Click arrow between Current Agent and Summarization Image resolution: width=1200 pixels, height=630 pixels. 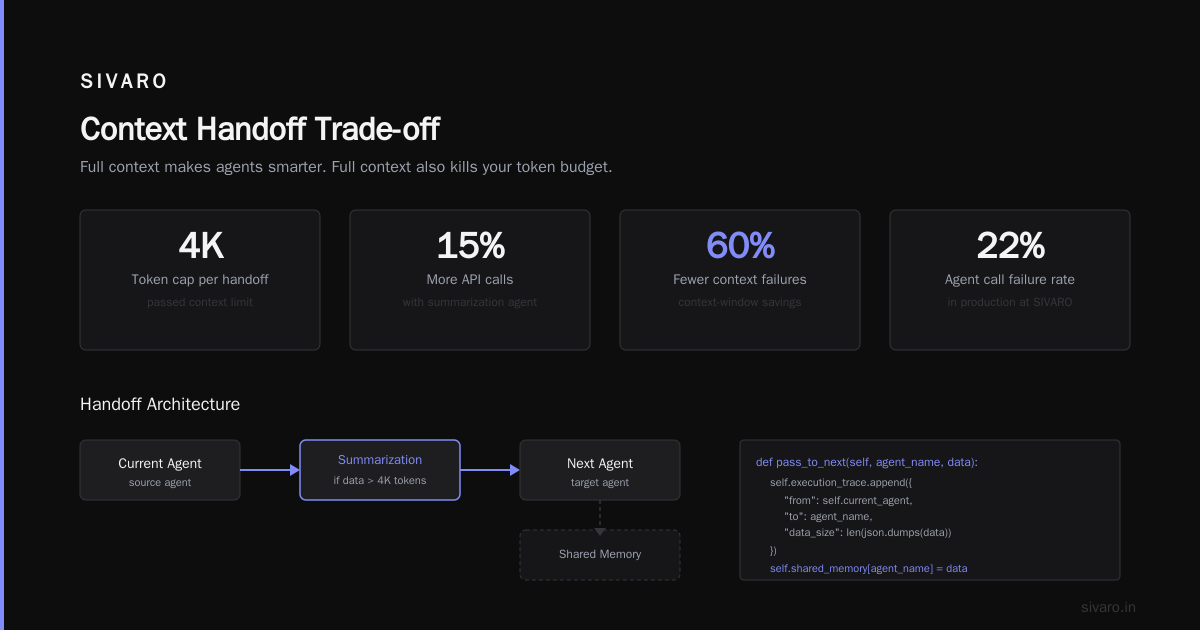click(270, 470)
